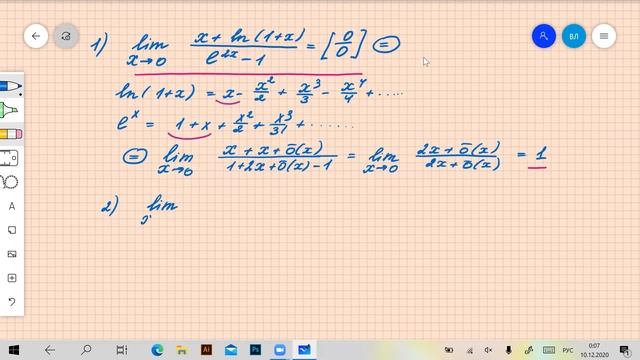Toggle the ruler tool

tap(9, 158)
